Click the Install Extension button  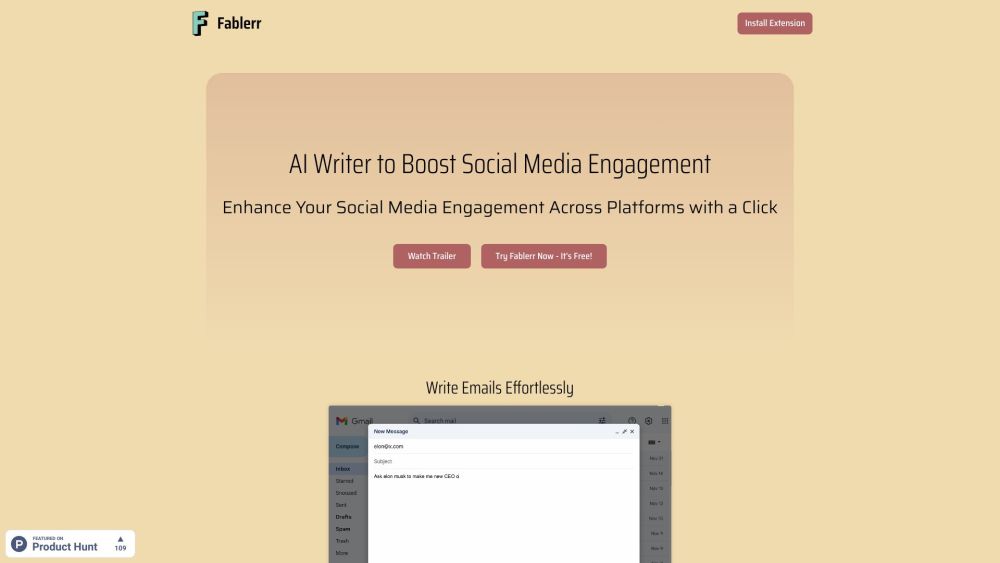coord(775,23)
